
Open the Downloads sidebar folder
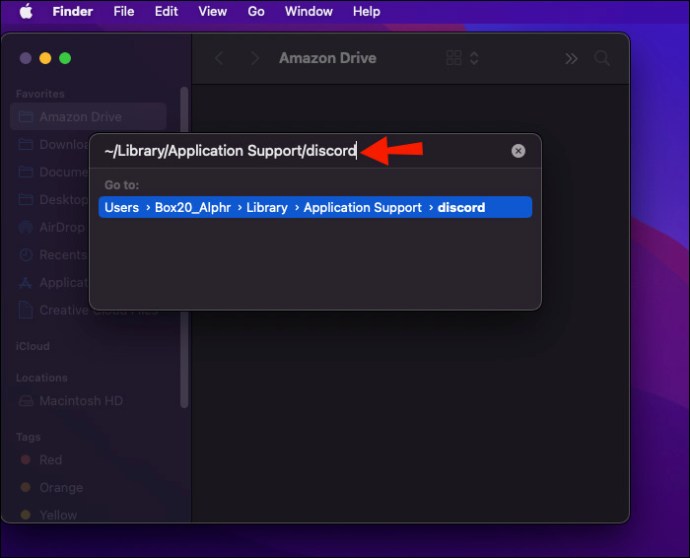point(54,144)
